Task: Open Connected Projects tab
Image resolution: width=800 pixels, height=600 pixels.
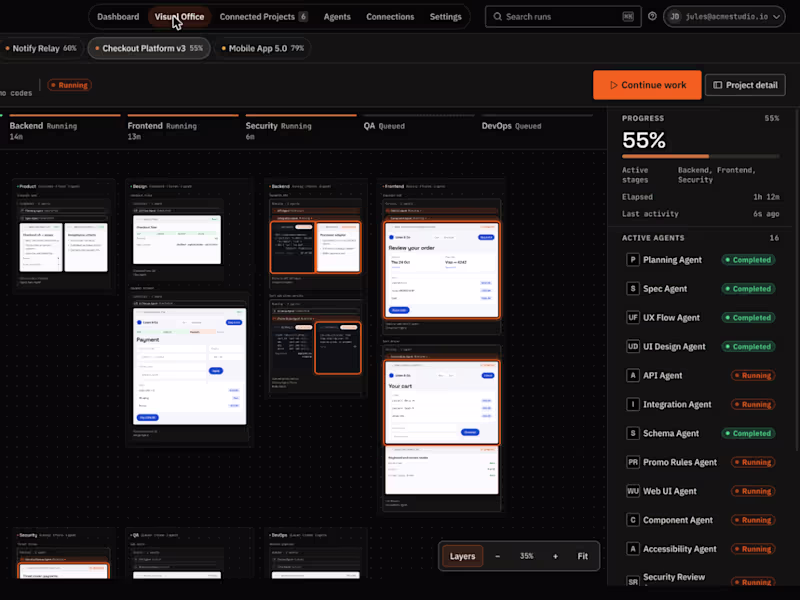Action: pos(263,17)
